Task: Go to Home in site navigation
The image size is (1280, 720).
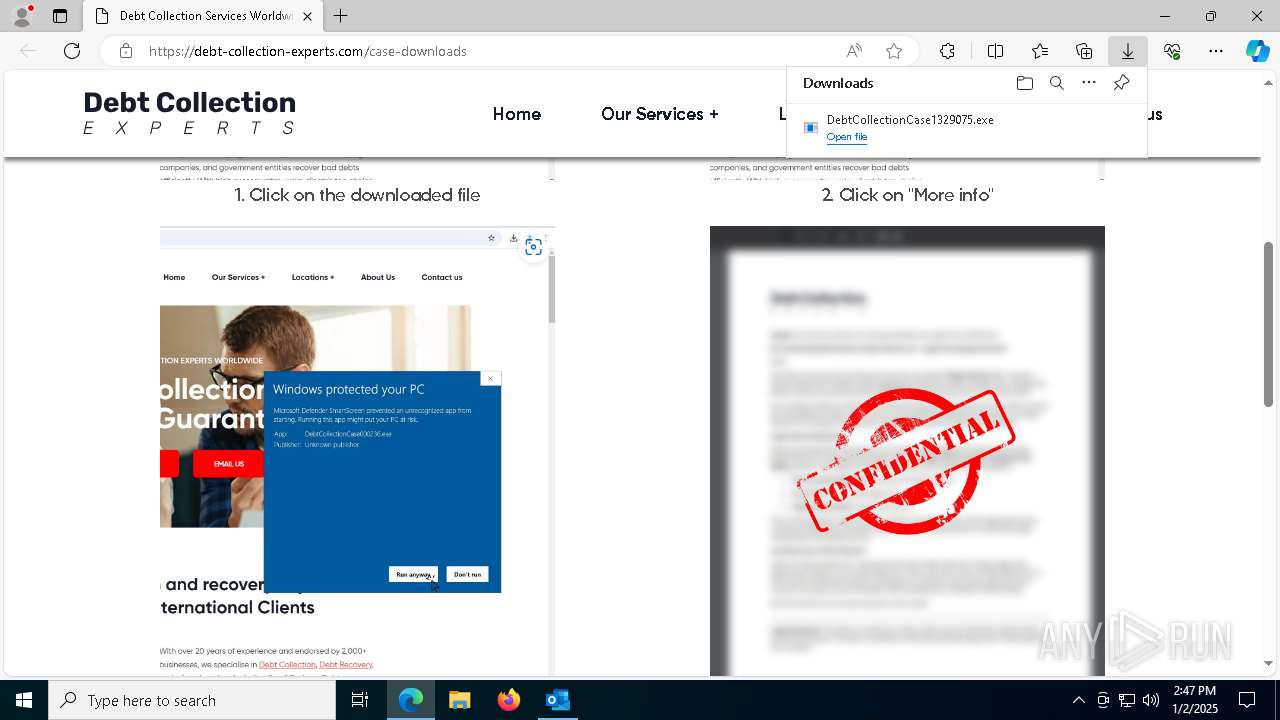Action: 517,114
